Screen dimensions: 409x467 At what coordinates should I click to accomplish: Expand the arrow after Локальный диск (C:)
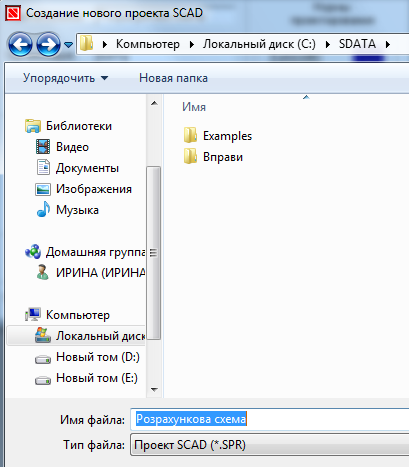[327, 44]
